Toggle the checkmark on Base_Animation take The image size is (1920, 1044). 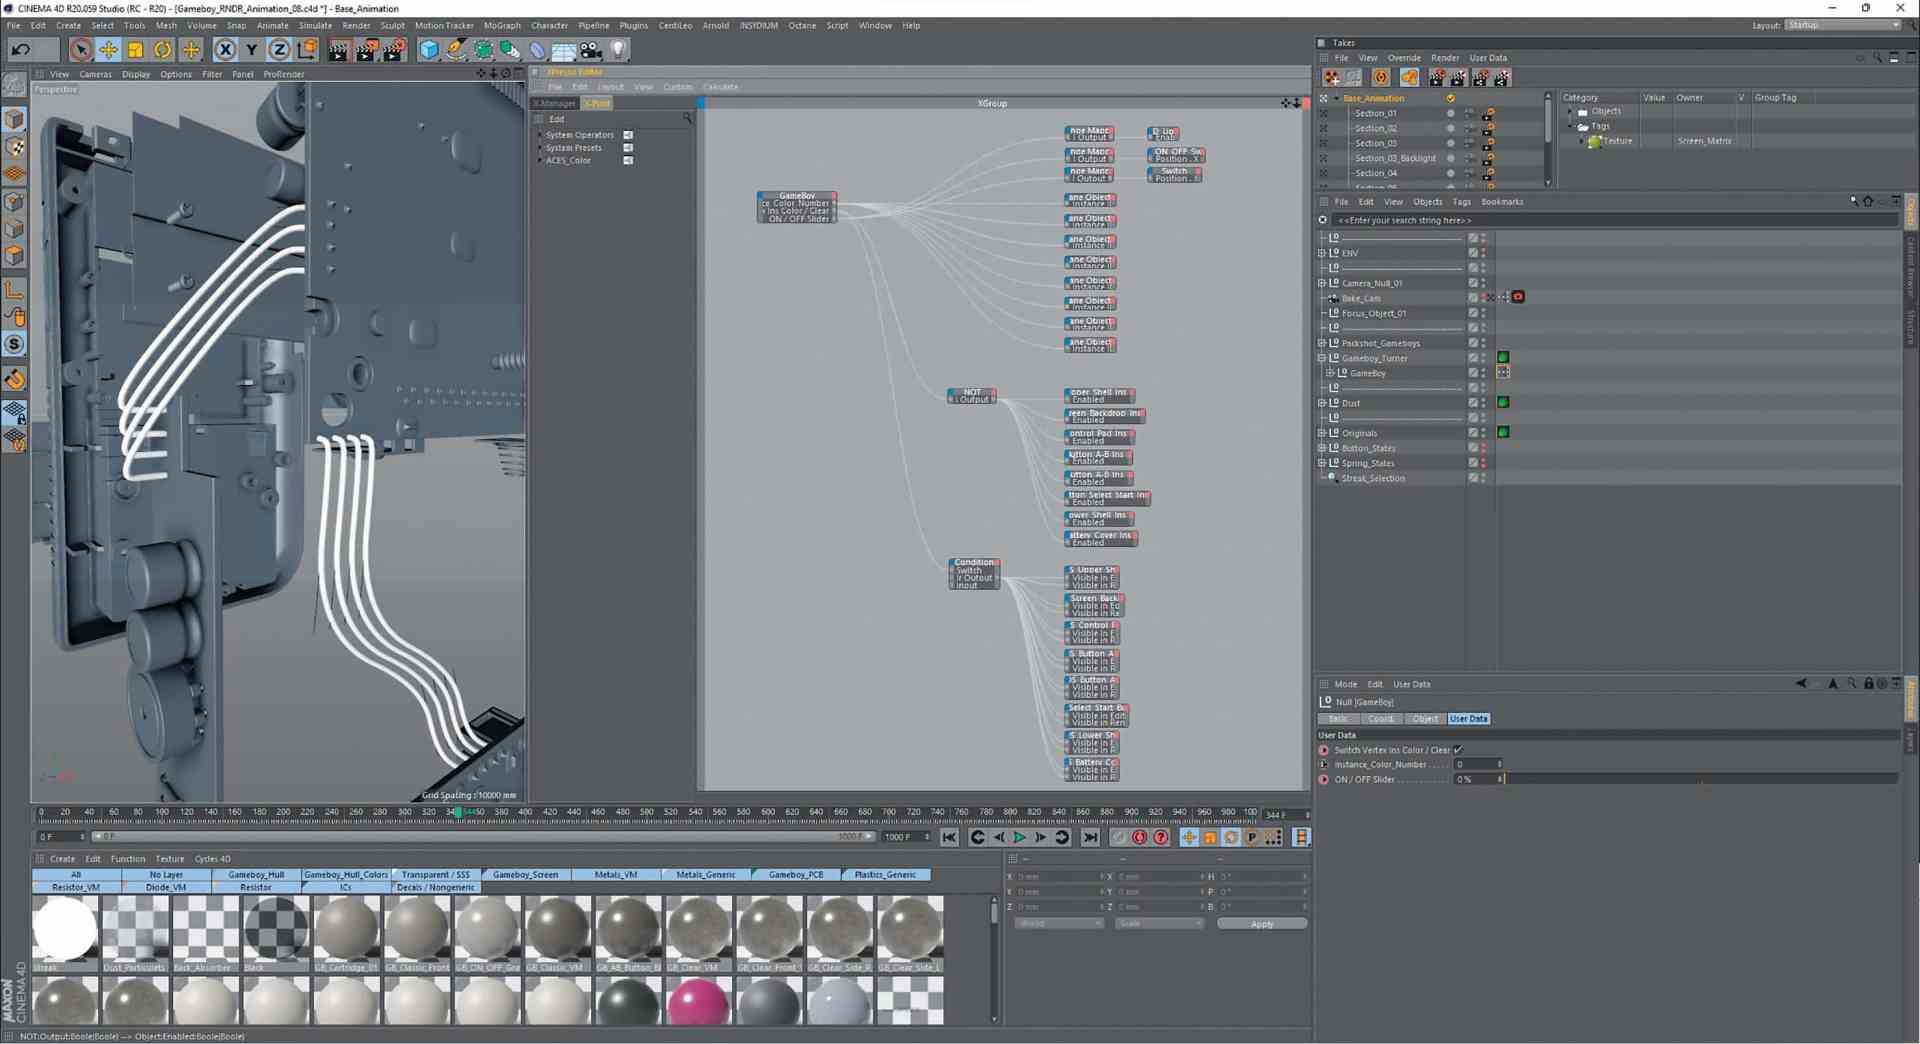[x=1450, y=98]
